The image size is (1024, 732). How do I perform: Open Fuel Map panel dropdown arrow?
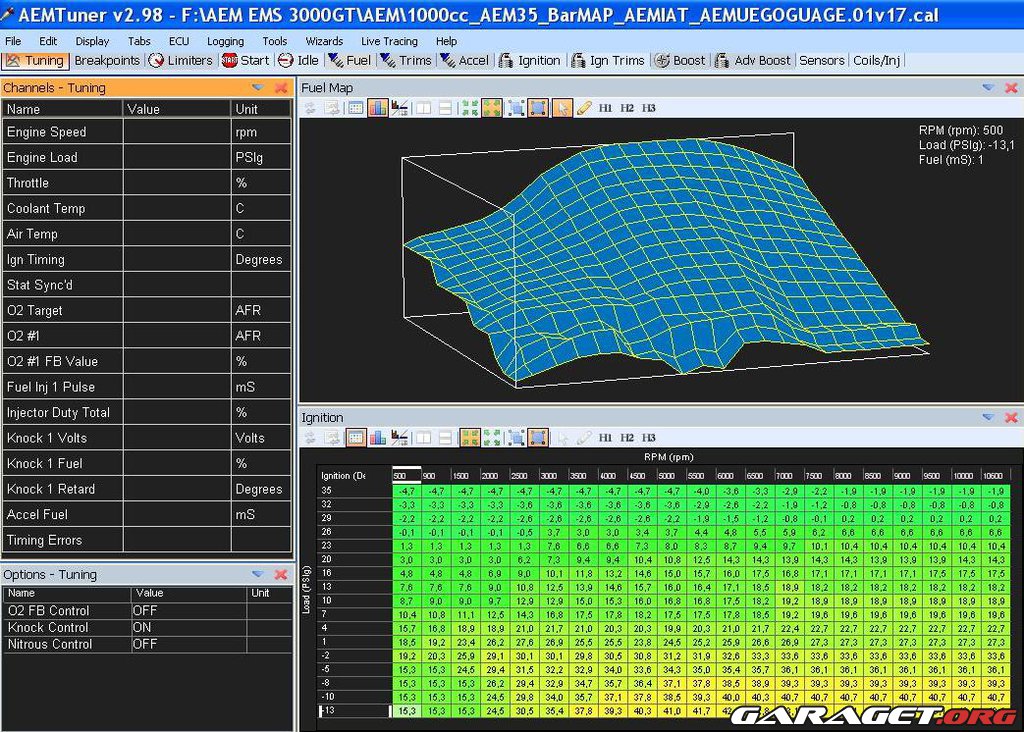pyautogui.click(x=988, y=88)
